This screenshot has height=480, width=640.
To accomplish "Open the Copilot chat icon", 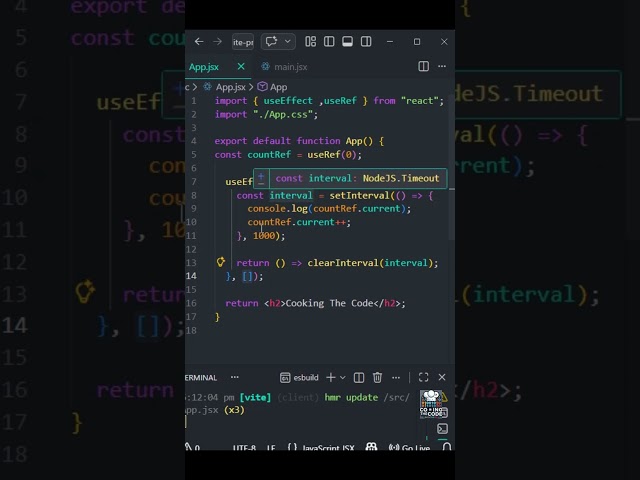I will (271, 41).
